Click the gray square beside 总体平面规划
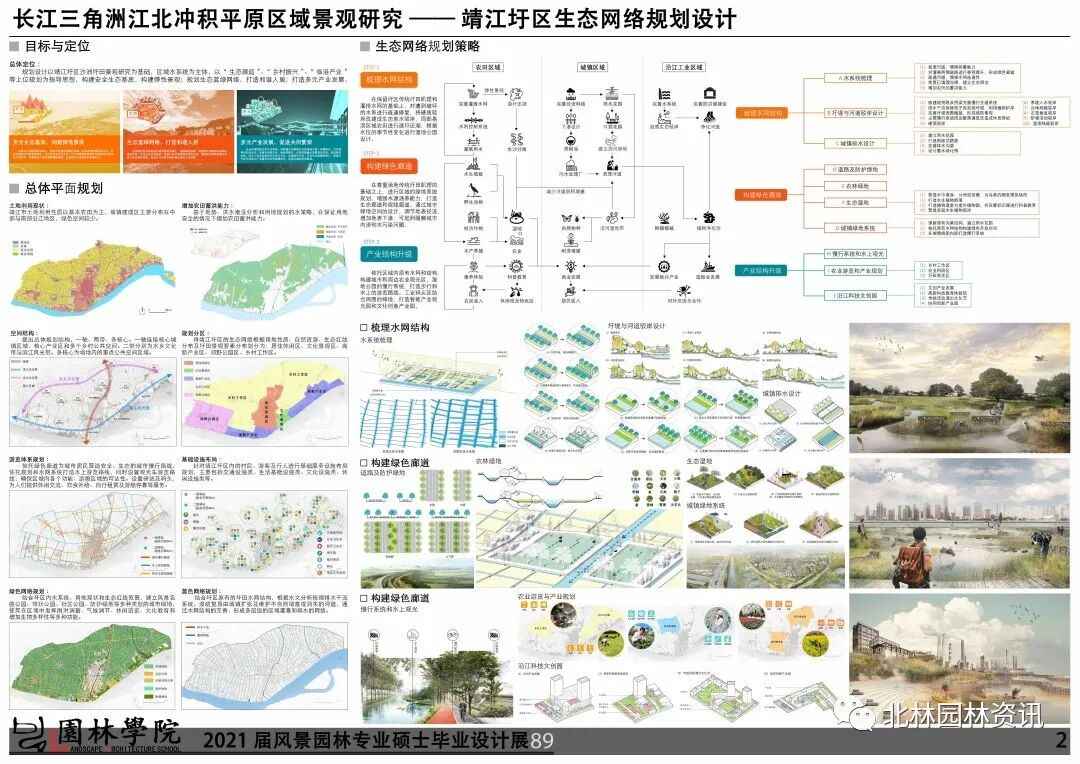The height and width of the screenshot is (764, 1080). [x=14, y=188]
